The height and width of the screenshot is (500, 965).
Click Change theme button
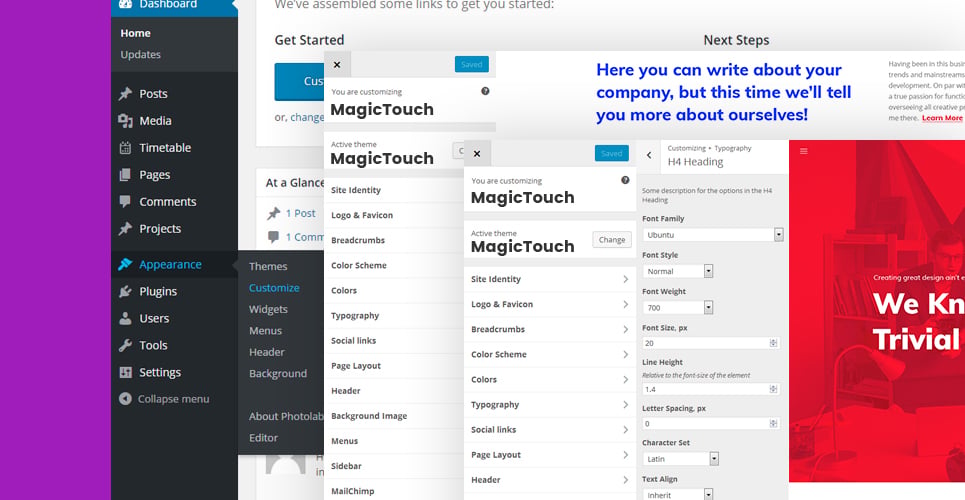coord(612,240)
